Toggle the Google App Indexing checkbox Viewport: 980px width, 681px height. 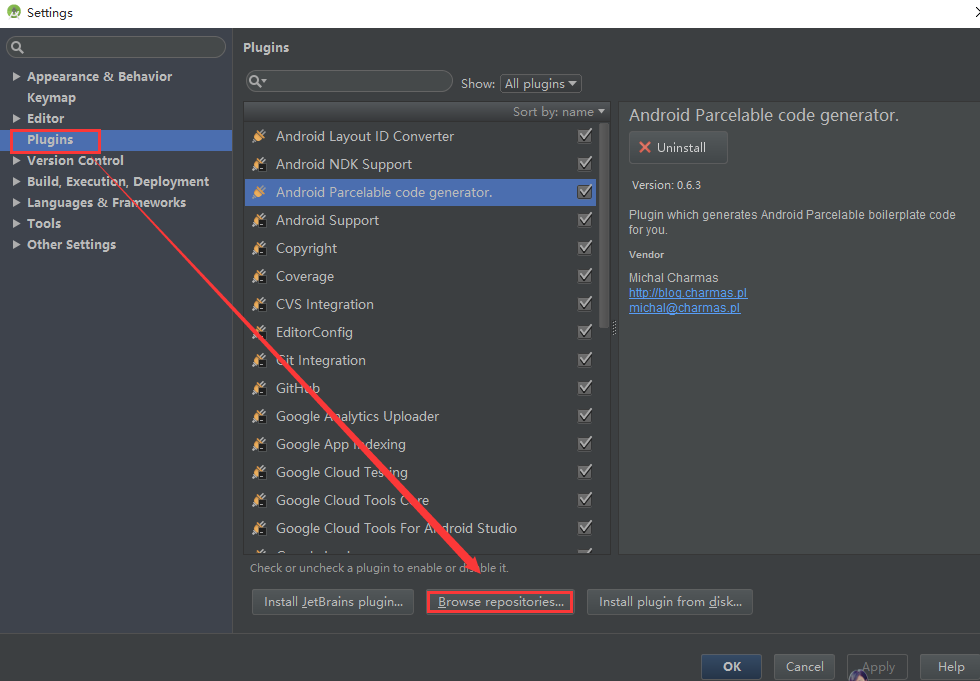point(585,444)
